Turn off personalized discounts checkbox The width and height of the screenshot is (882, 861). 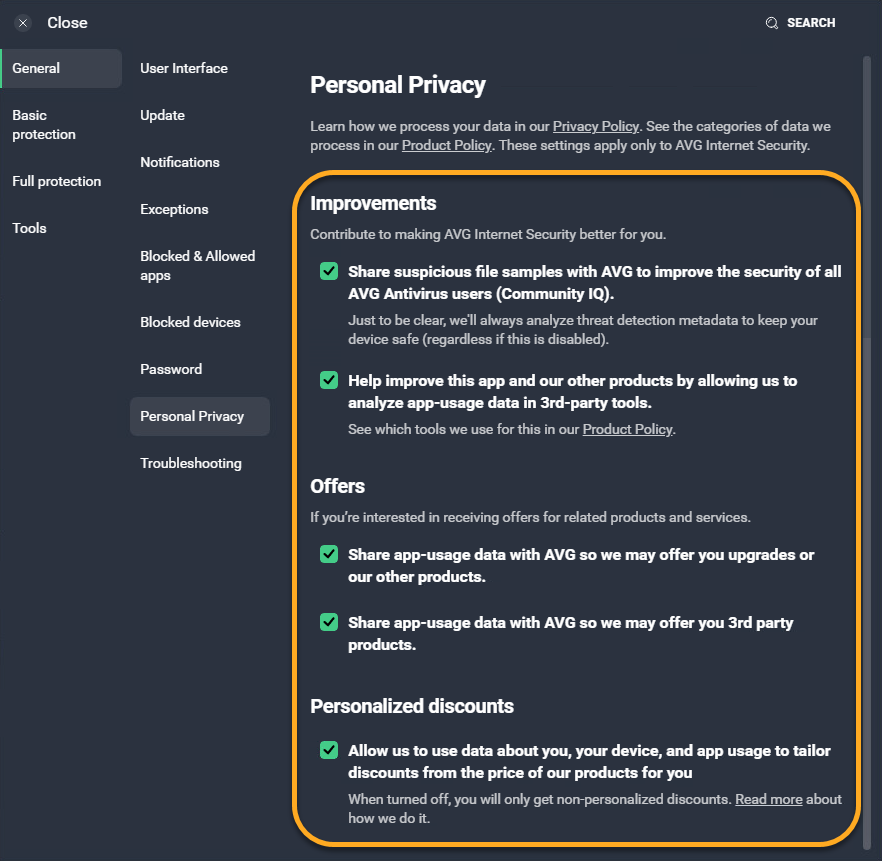[x=328, y=750]
